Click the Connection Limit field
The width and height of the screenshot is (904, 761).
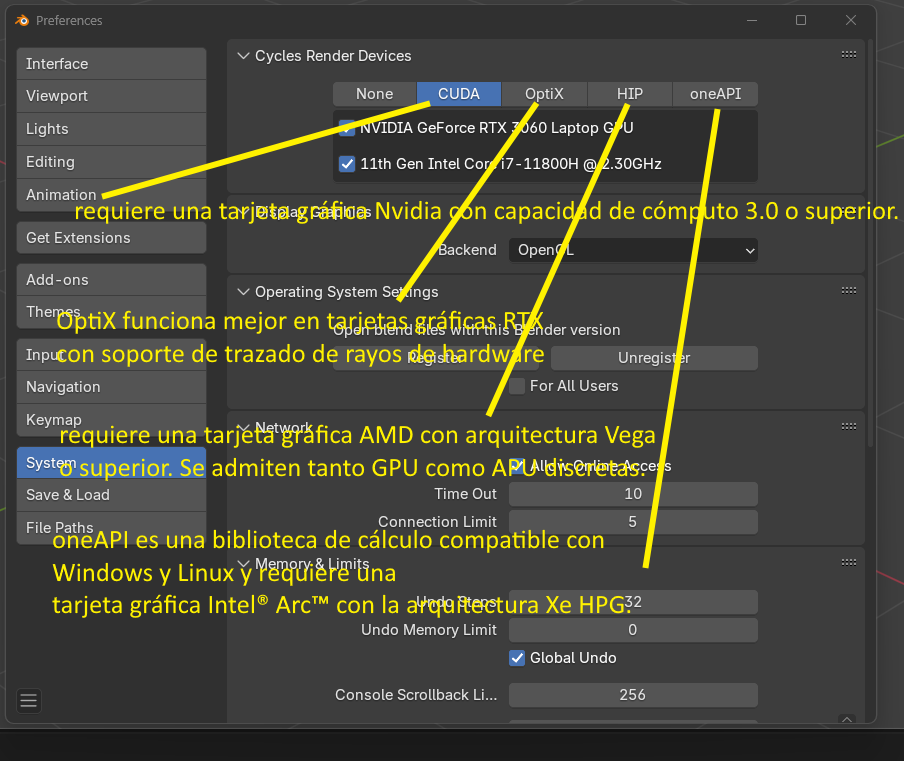coord(633,522)
